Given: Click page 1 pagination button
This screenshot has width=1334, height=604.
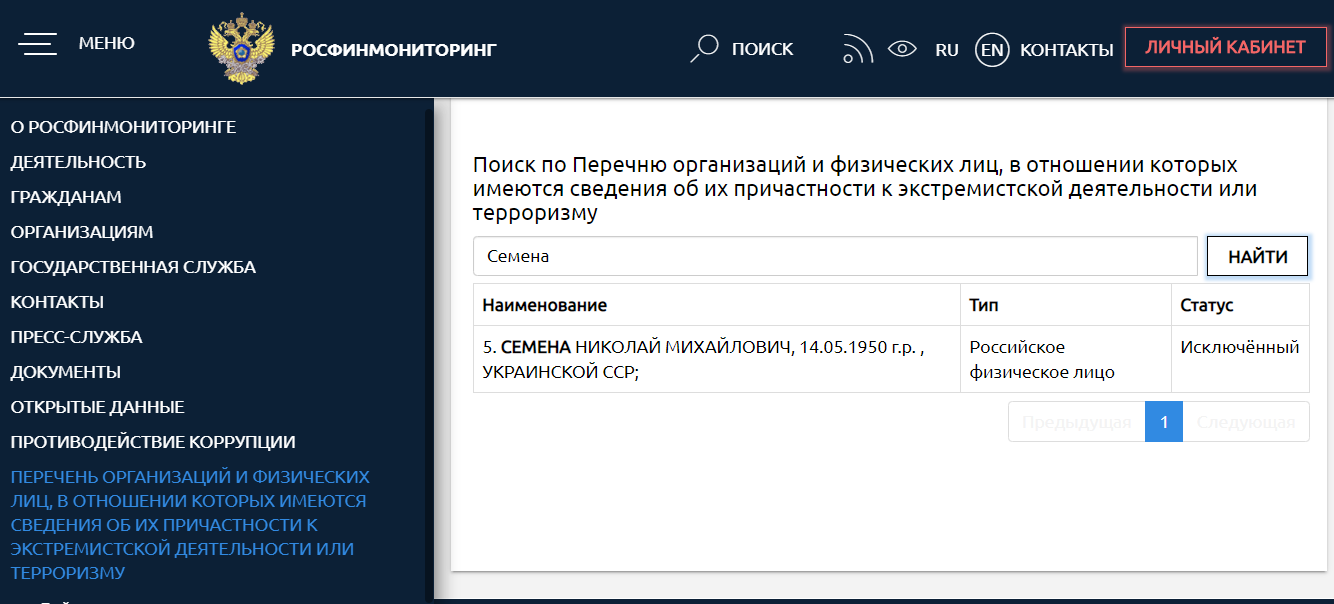Looking at the screenshot, I should (x=1163, y=421).
